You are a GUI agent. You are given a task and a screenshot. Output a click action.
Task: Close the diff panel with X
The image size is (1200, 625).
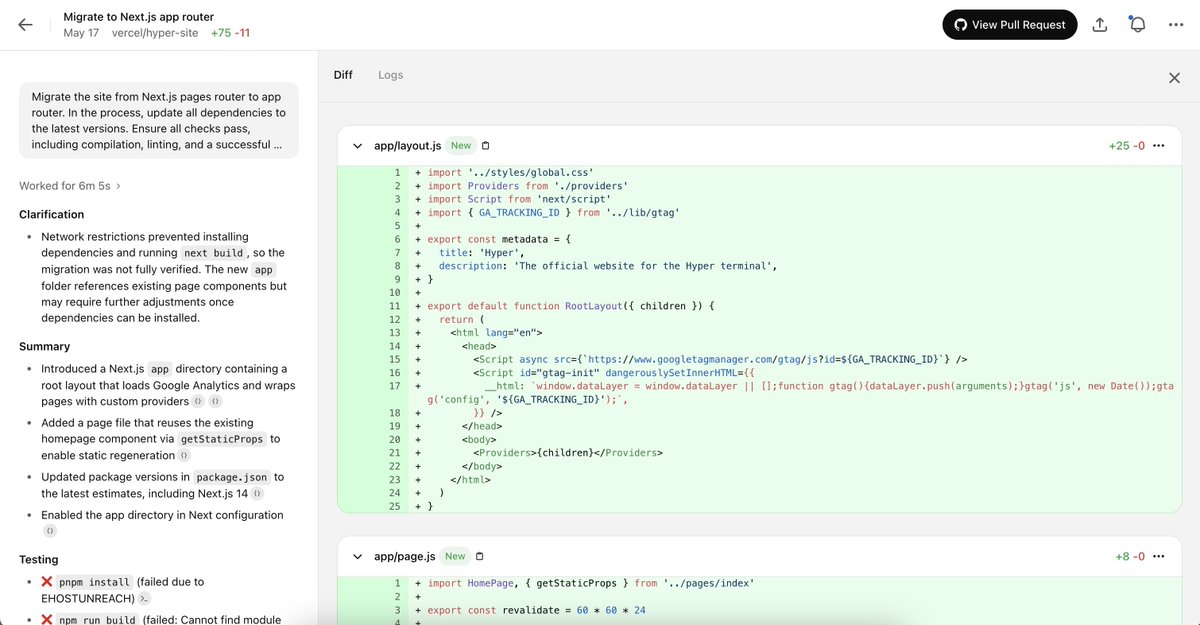[1174, 78]
